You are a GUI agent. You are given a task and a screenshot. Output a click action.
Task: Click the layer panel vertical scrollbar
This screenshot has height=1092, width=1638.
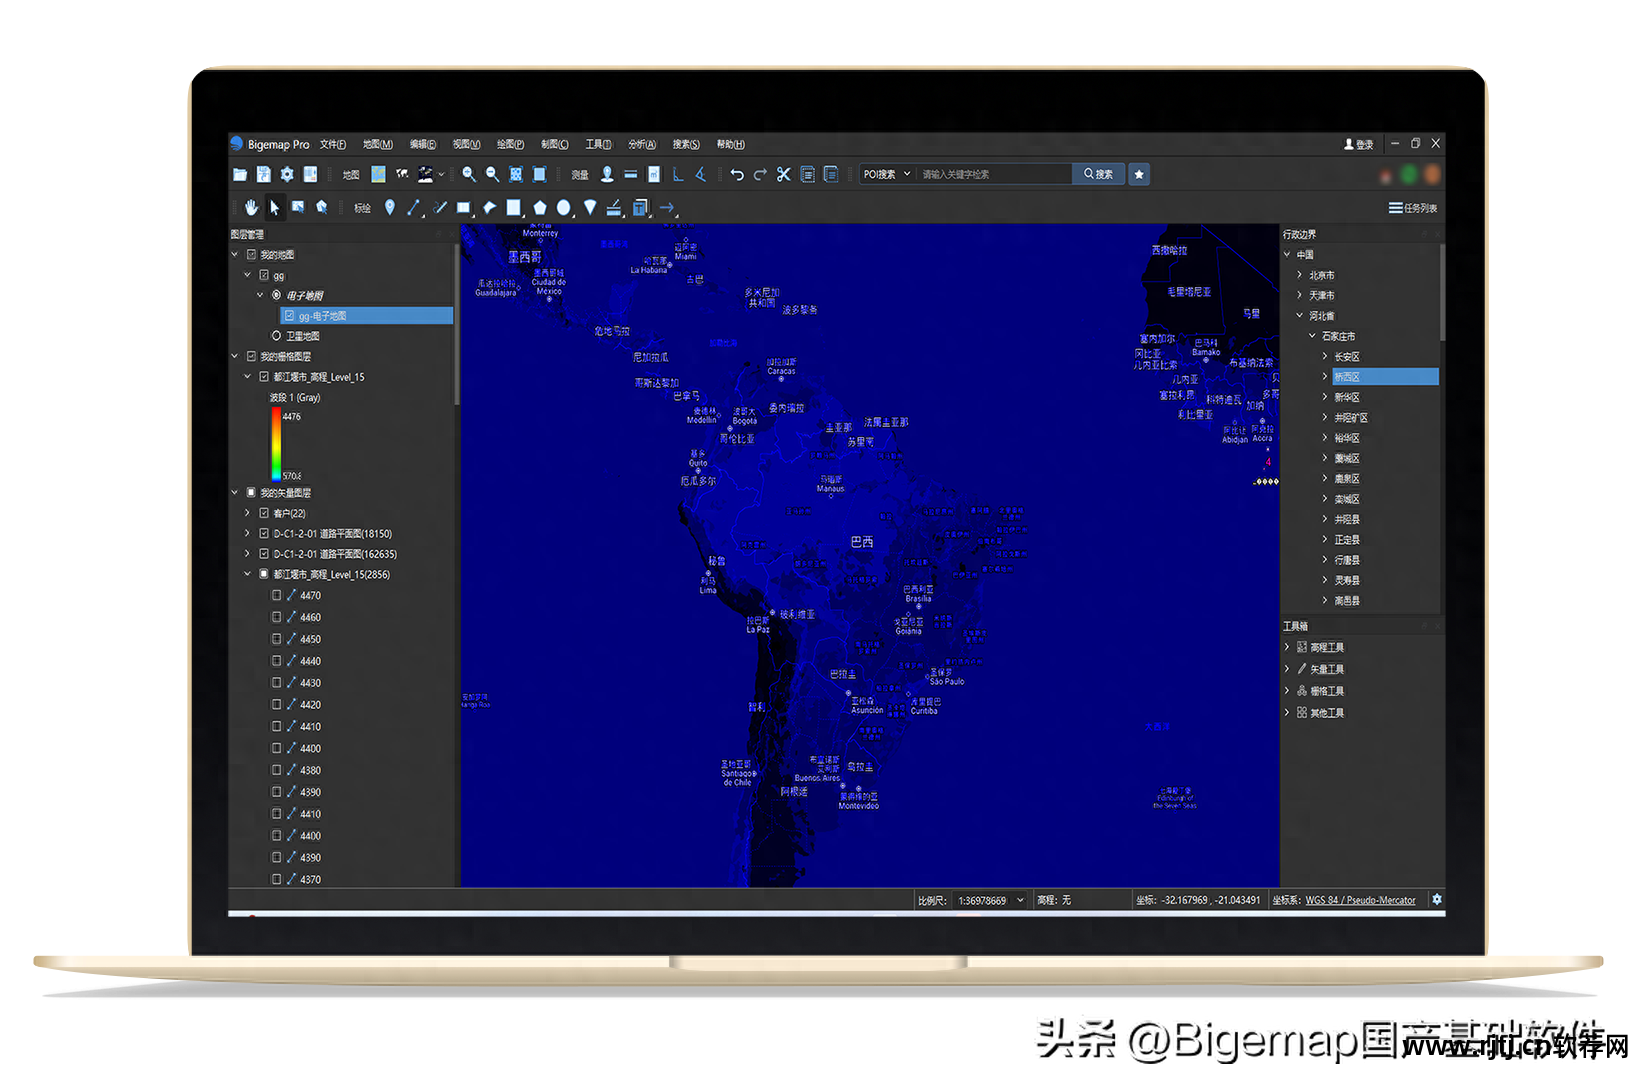(x=457, y=323)
